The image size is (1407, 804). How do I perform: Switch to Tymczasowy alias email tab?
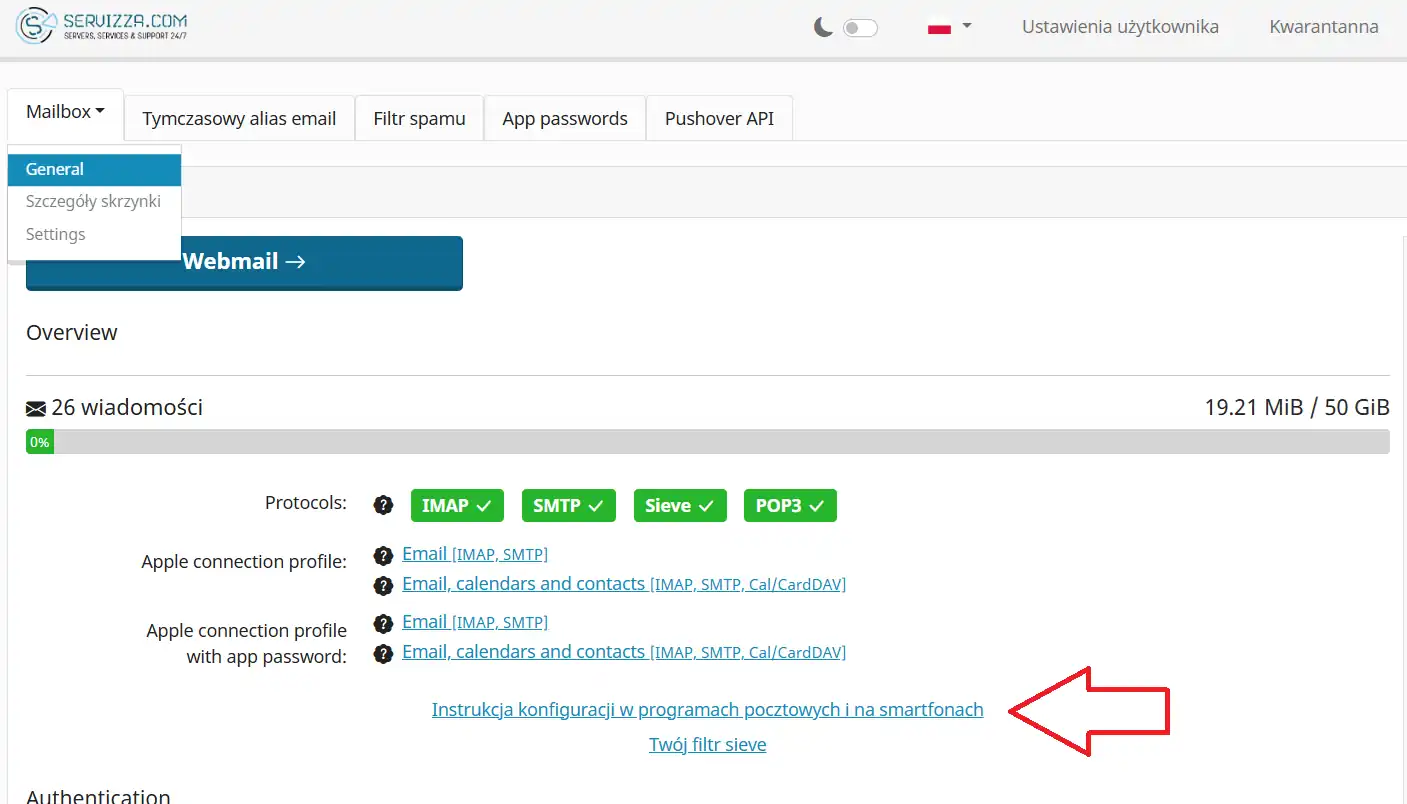click(239, 118)
